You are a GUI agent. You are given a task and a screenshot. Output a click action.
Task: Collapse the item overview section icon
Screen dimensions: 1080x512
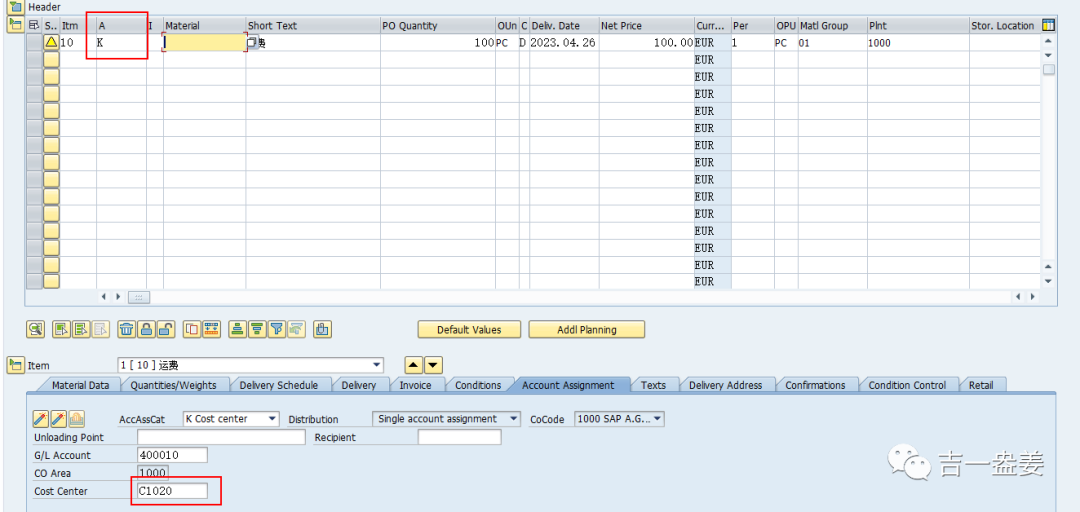coord(15,25)
